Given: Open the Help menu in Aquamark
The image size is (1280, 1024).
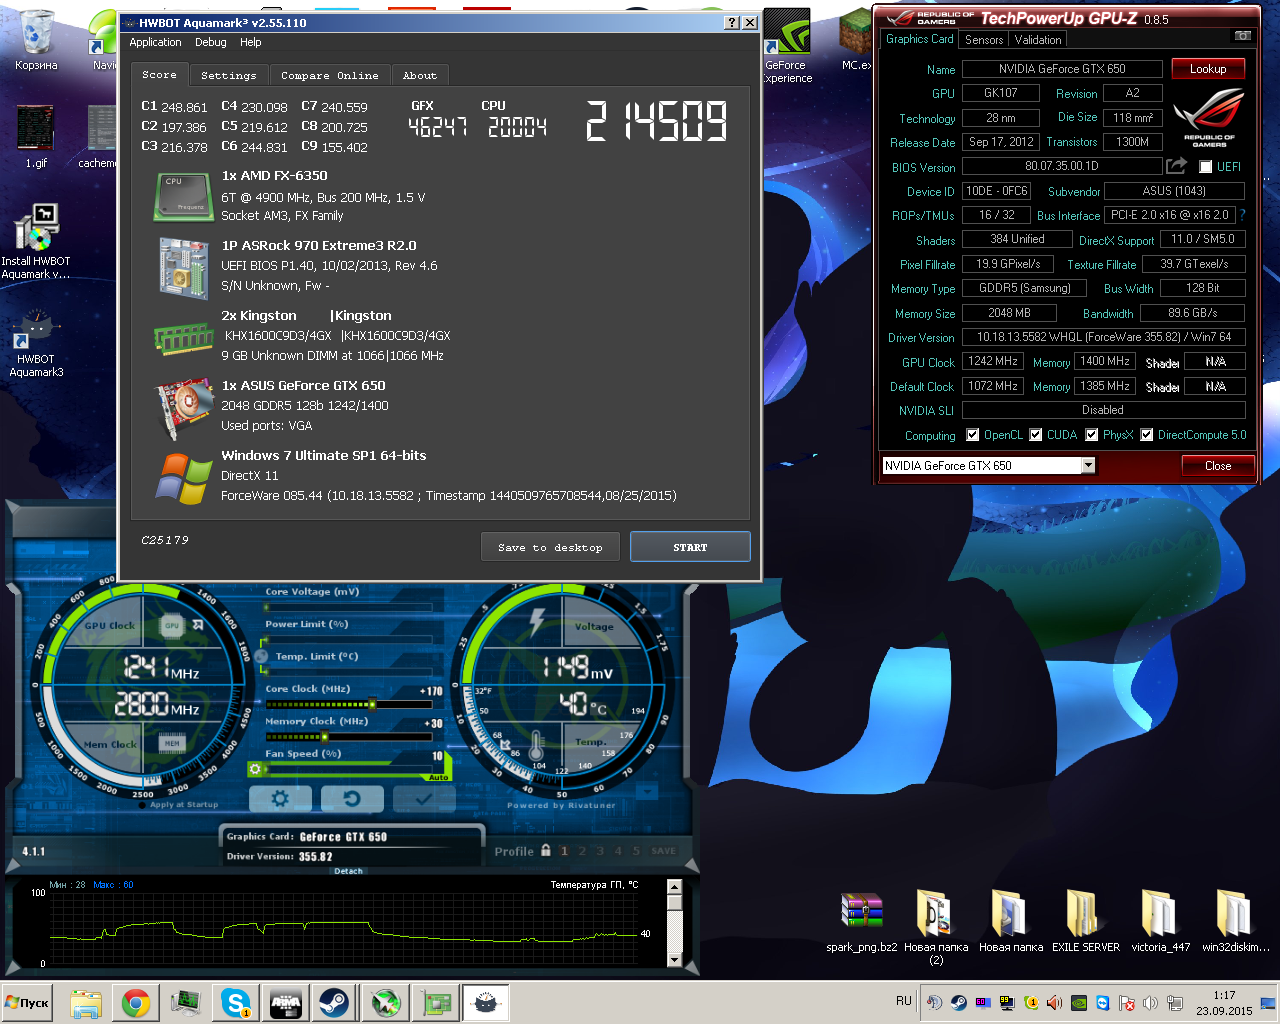Looking at the screenshot, I should coord(250,42).
